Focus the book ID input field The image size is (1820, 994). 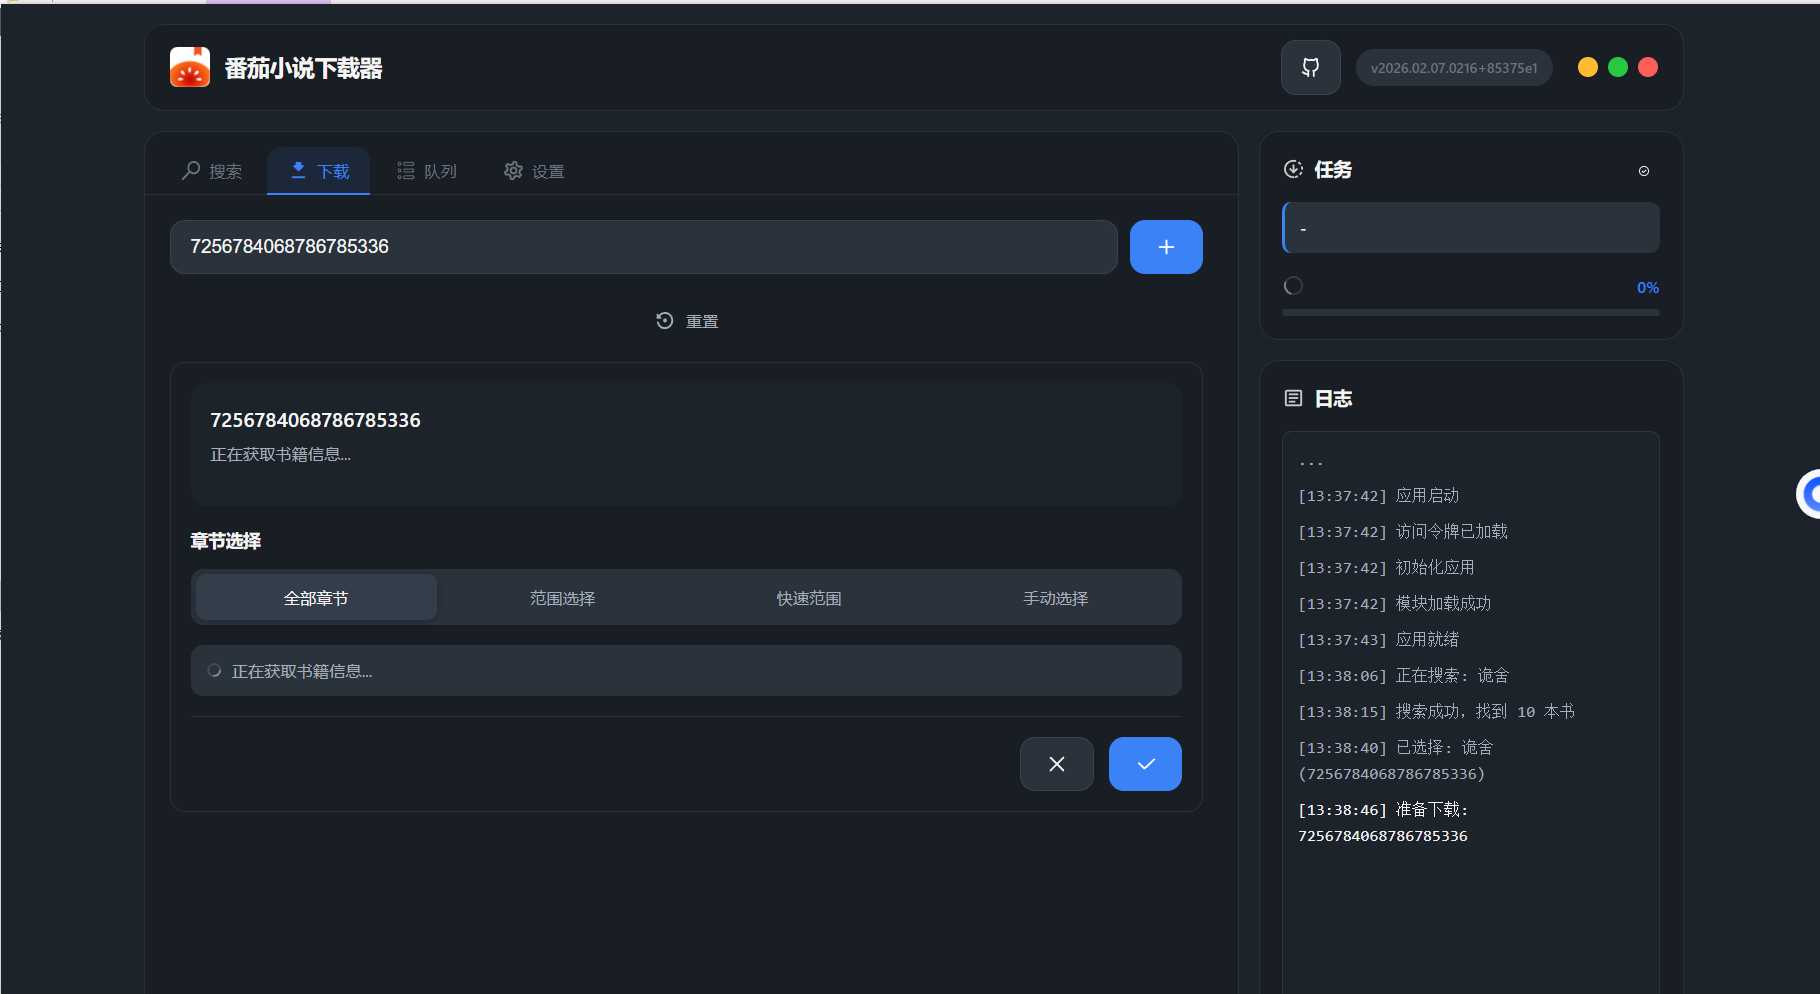pos(643,247)
